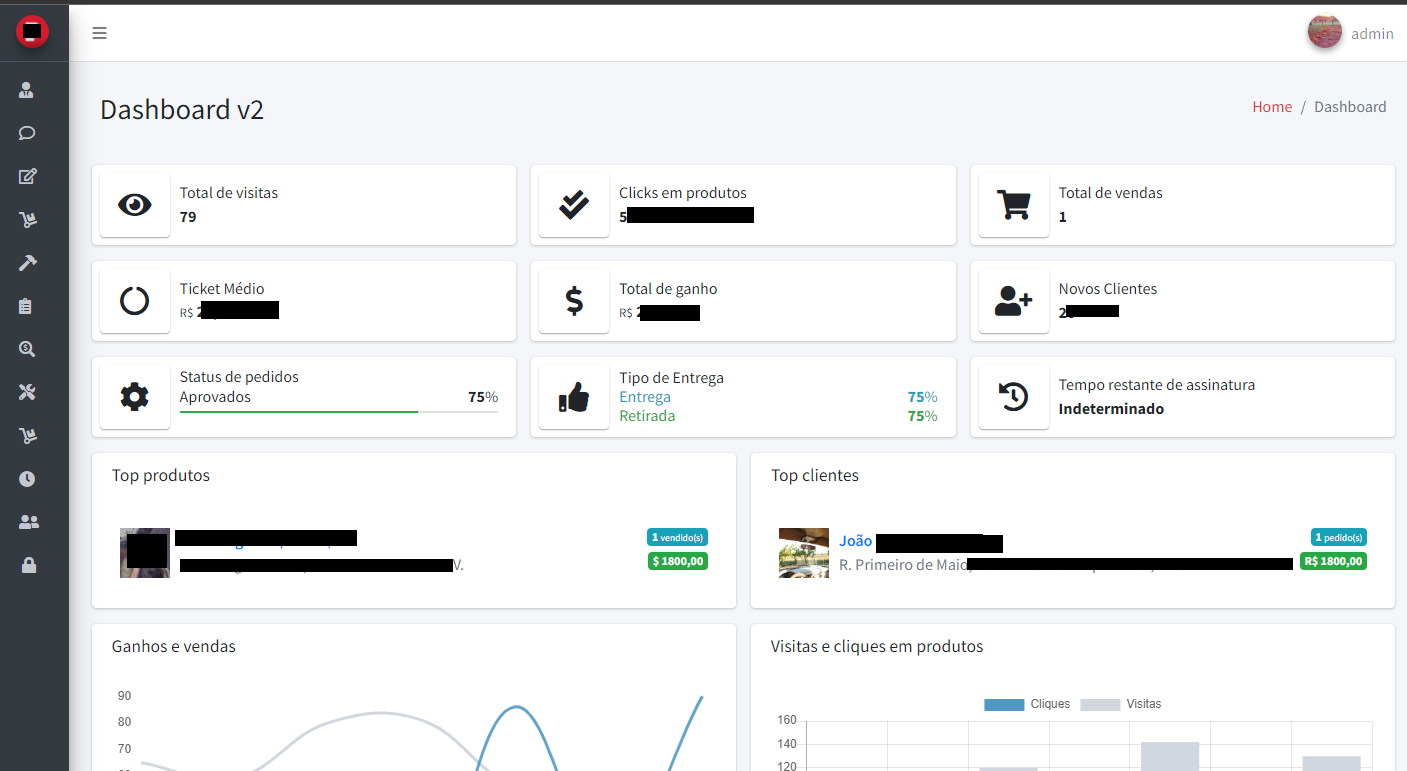Viewport: 1407px width, 771px height.
Task: Toggle the Visitas legend color swatch
Action: 1100,704
